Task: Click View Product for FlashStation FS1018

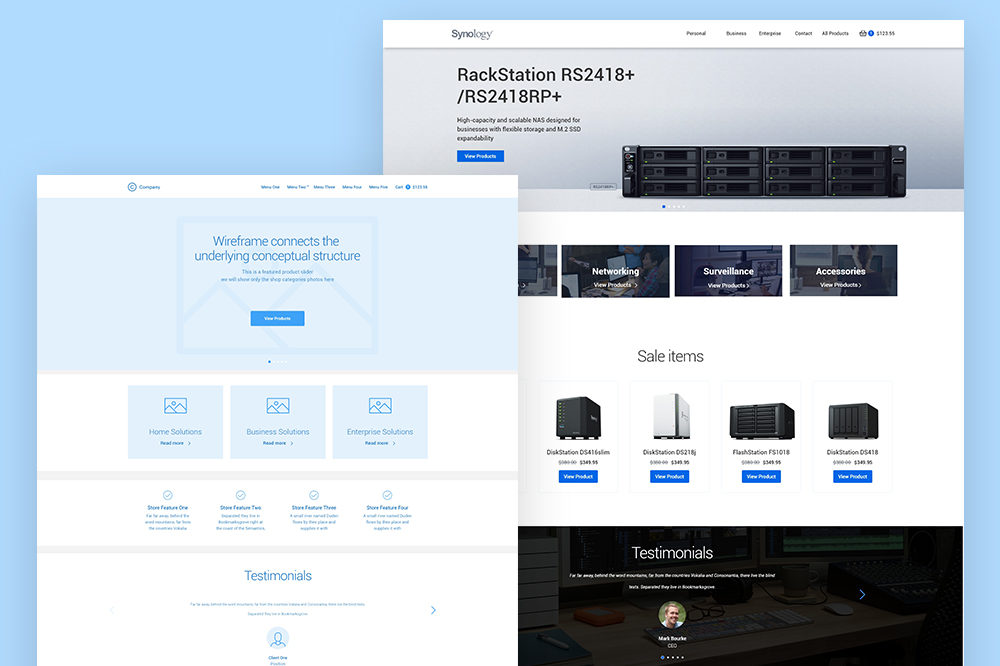Action: point(761,477)
